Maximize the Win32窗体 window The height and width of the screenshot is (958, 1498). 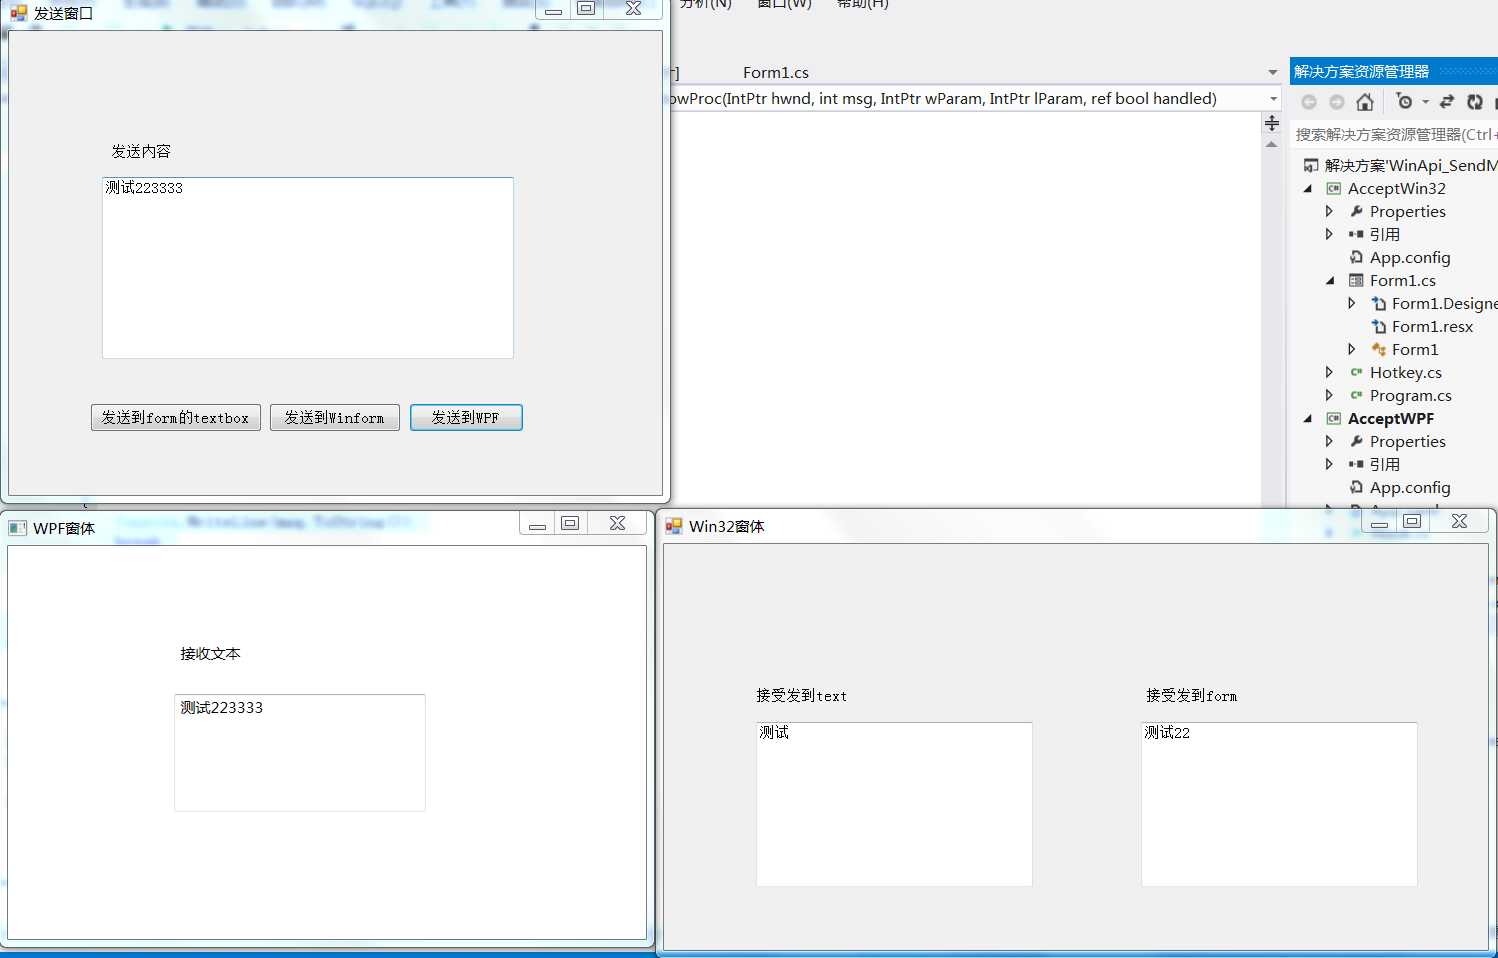coord(1412,521)
